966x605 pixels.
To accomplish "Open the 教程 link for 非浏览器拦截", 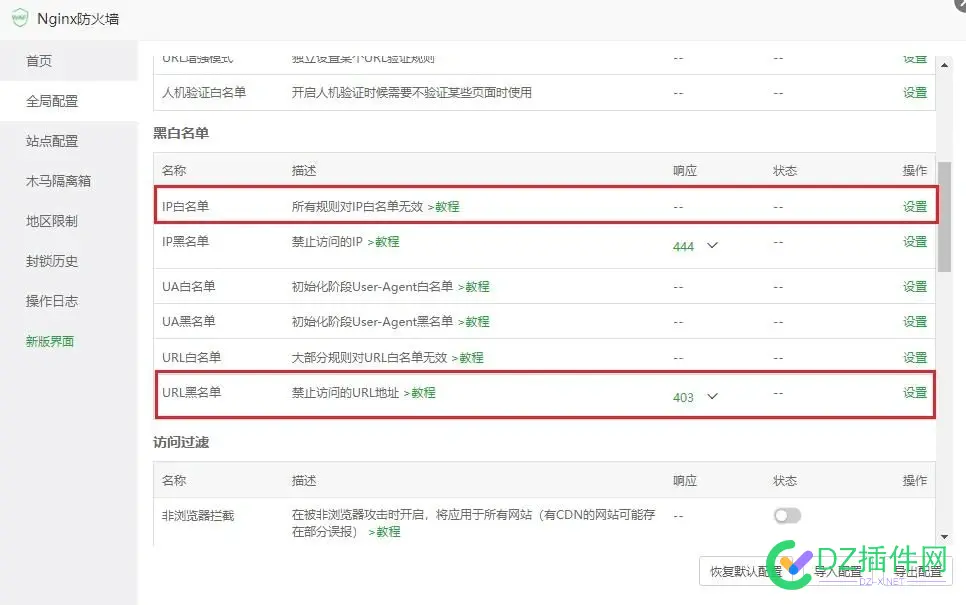I will tap(386, 532).
